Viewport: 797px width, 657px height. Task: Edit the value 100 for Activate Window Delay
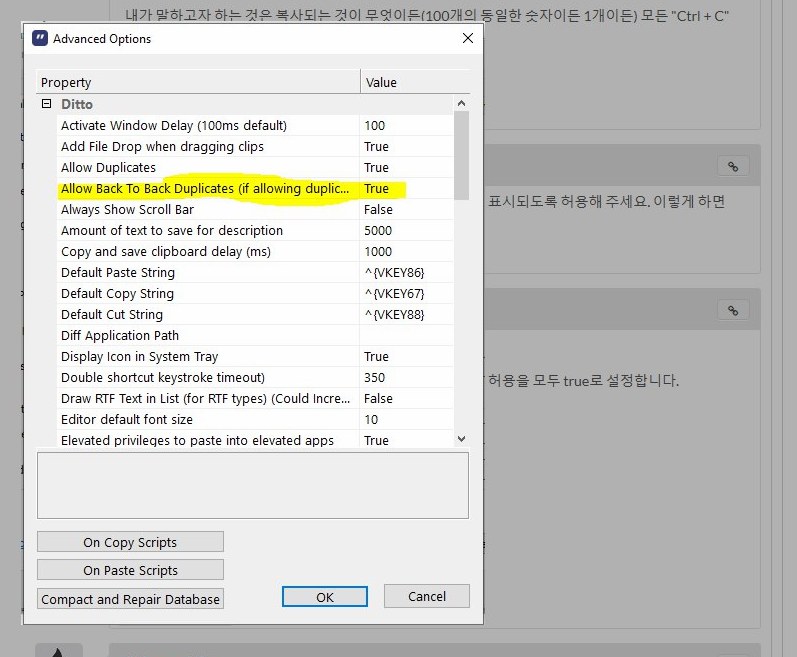406,126
